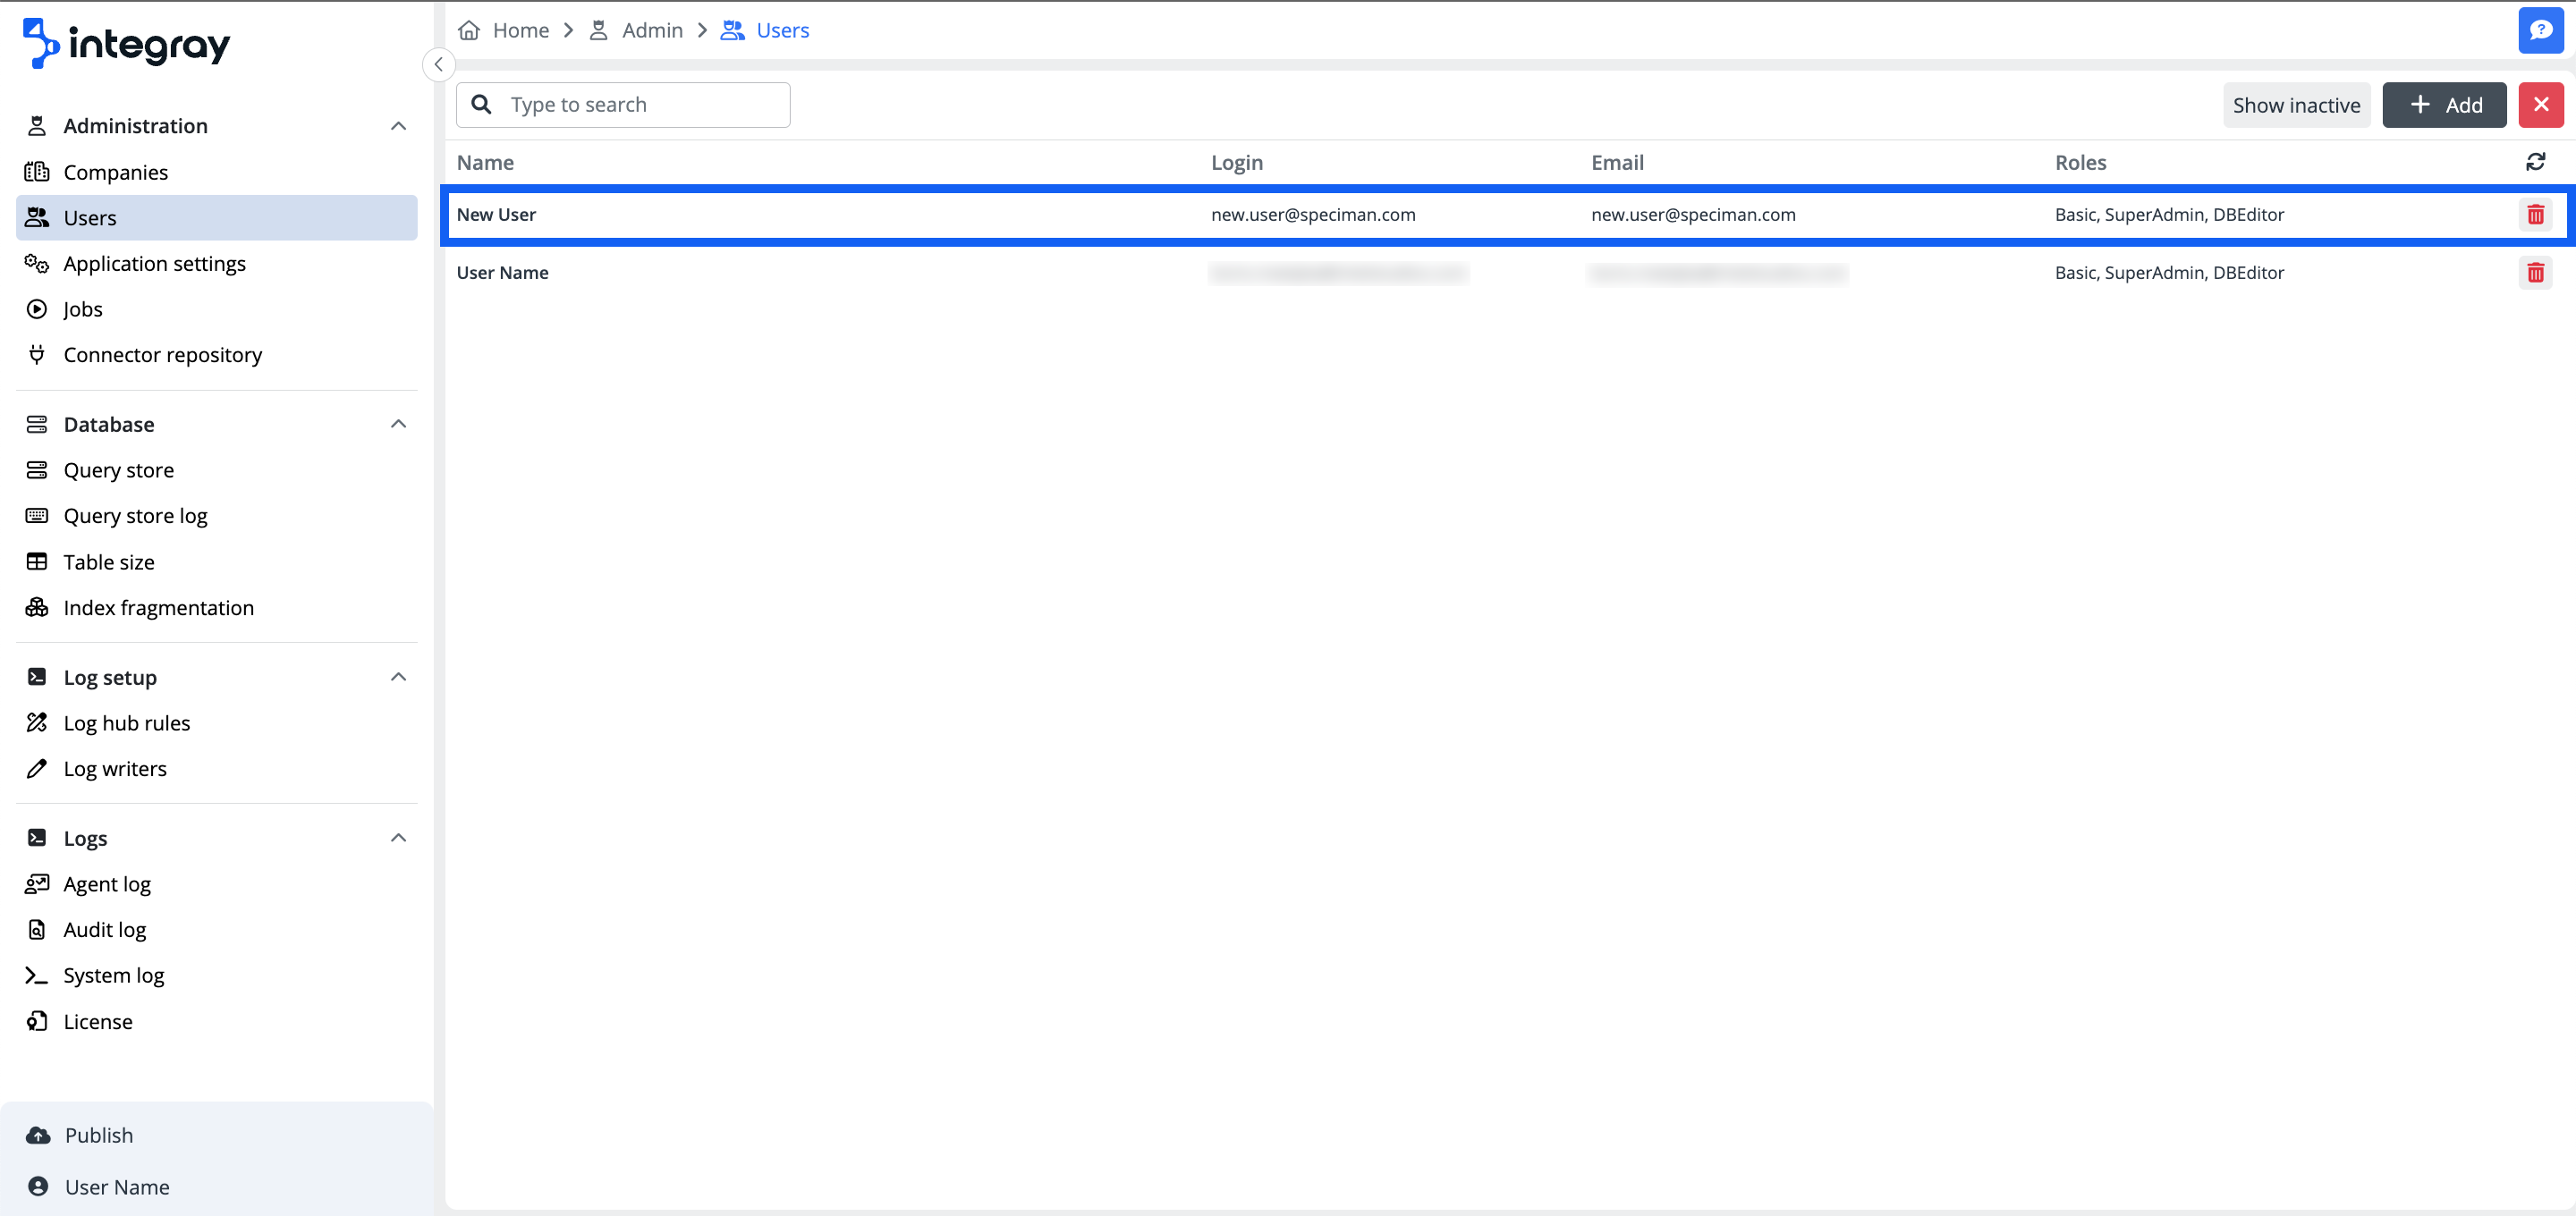Click the refresh icon in table header
This screenshot has height=1216, width=2576.
coord(2535,162)
